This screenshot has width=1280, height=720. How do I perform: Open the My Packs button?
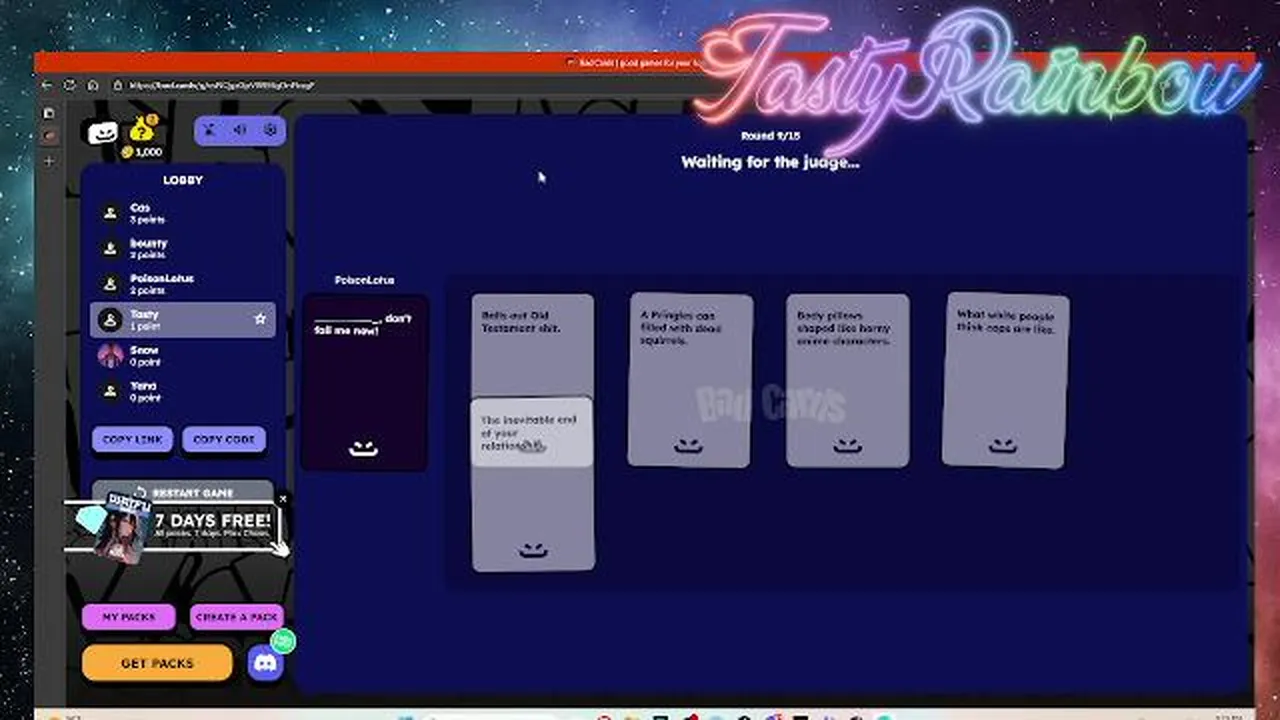coord(129,617)
